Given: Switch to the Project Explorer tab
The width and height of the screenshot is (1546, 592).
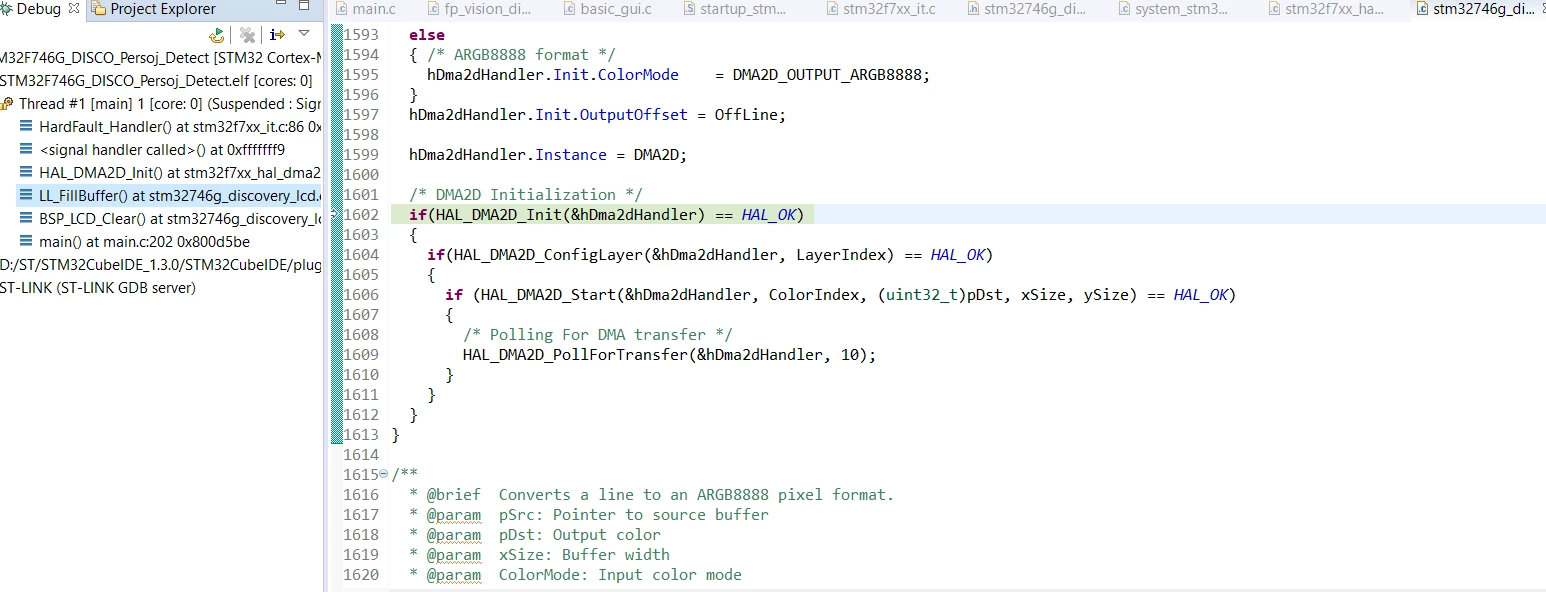Looking at the screenshot, I should click(153, 9).
